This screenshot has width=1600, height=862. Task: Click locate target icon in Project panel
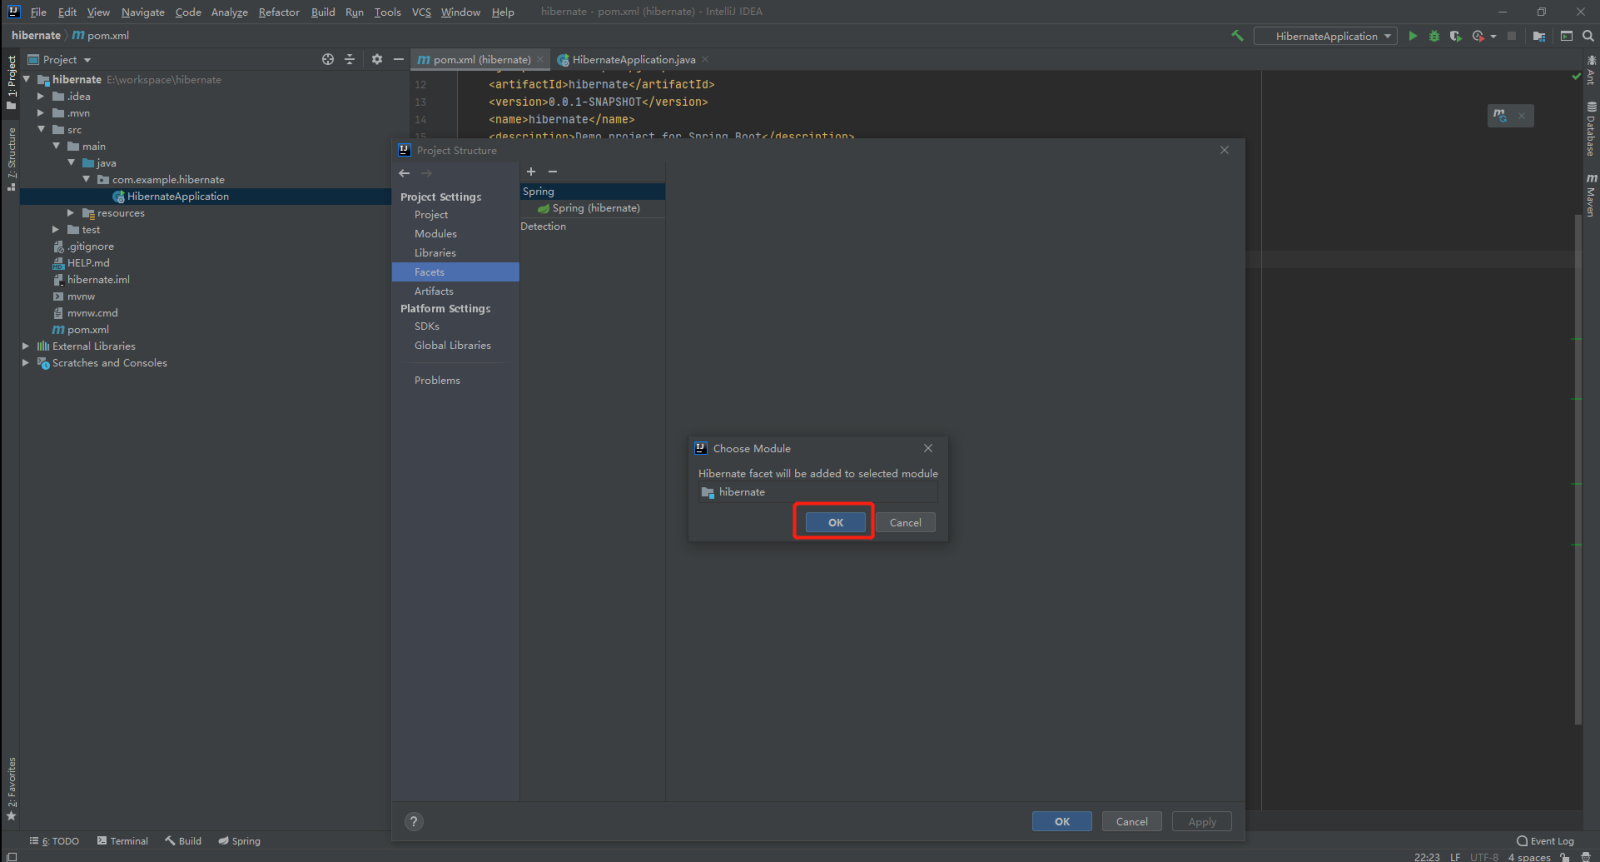click(x=328, y=60)
